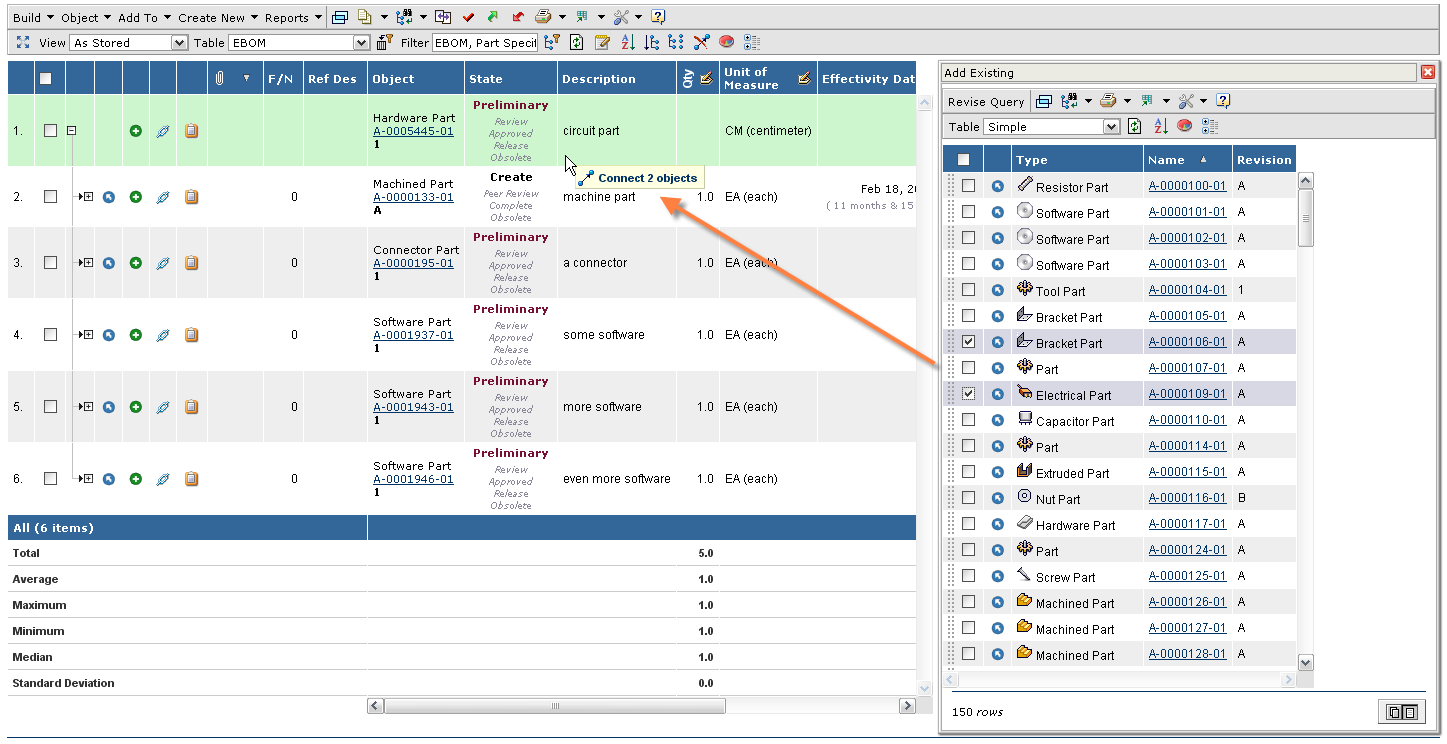Click the tools icon in the Add Existing toolbar
The width and height of the screenshot is (1447, 744).
[x=1186, y=101]
